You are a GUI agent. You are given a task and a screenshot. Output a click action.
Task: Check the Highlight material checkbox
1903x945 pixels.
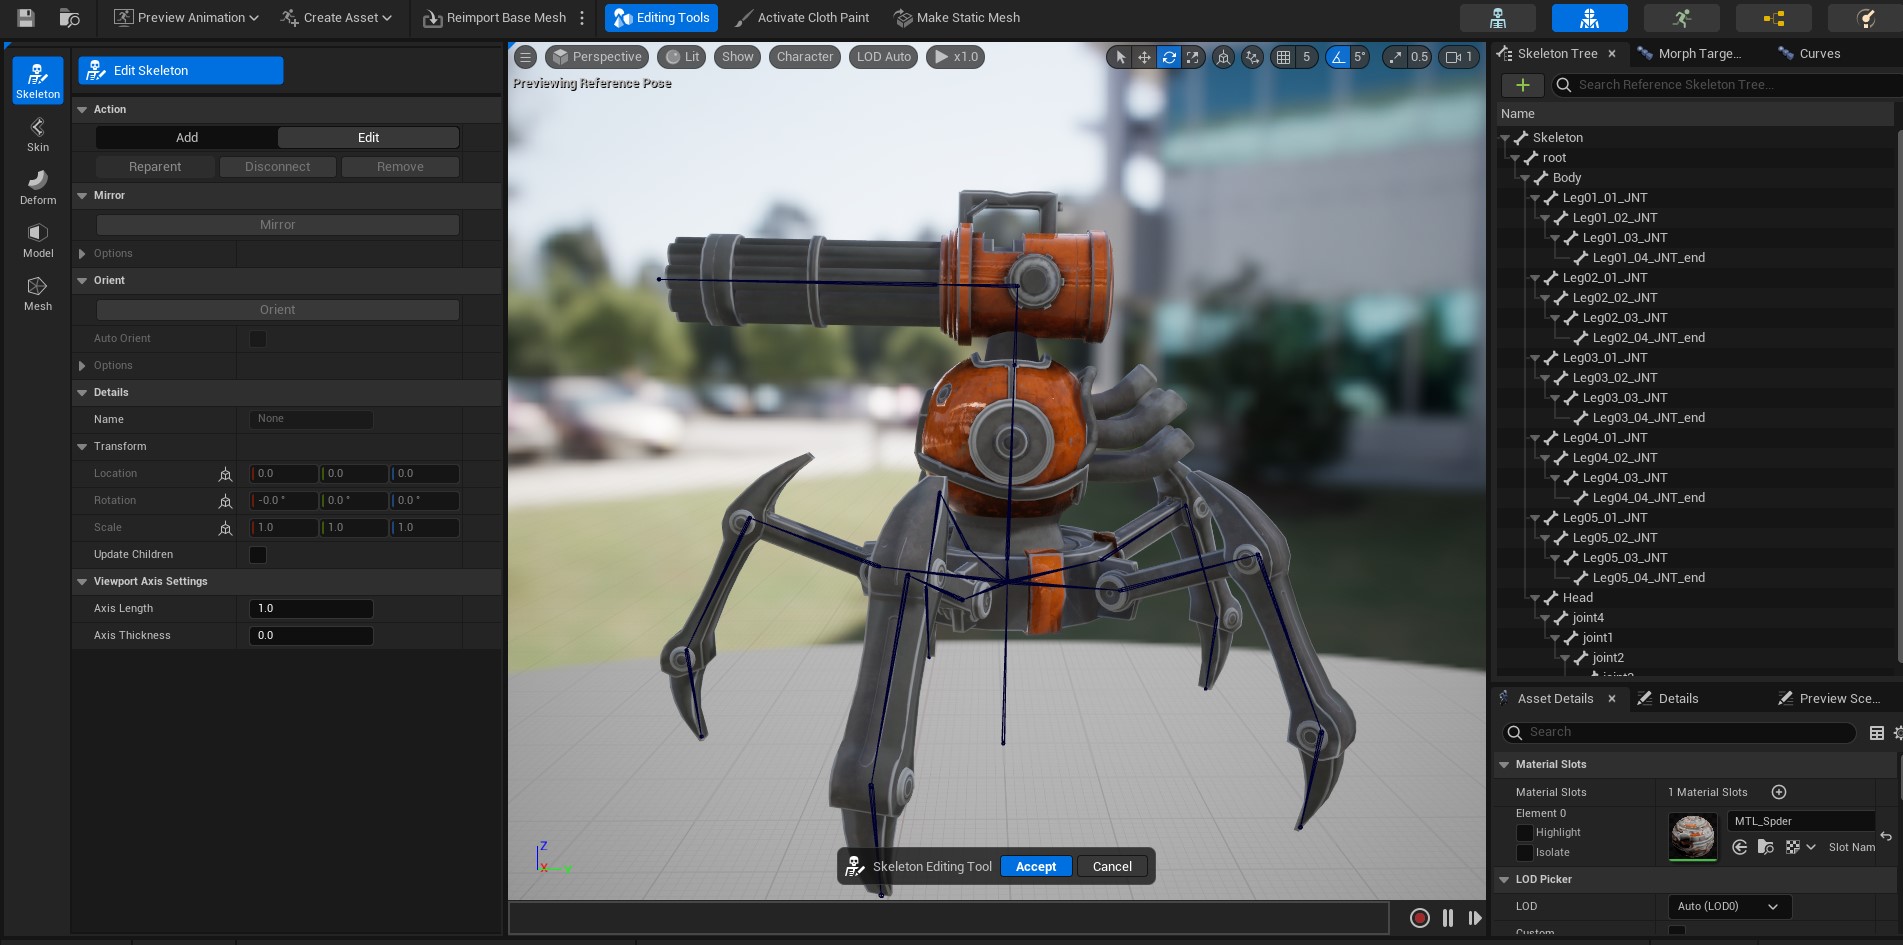[1525, 833]
